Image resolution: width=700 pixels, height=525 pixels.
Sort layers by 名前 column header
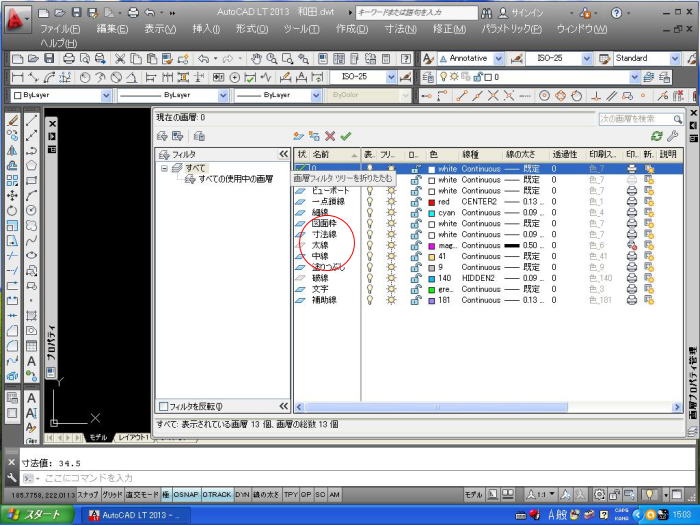pyautogui.click(x=334, y=154)
